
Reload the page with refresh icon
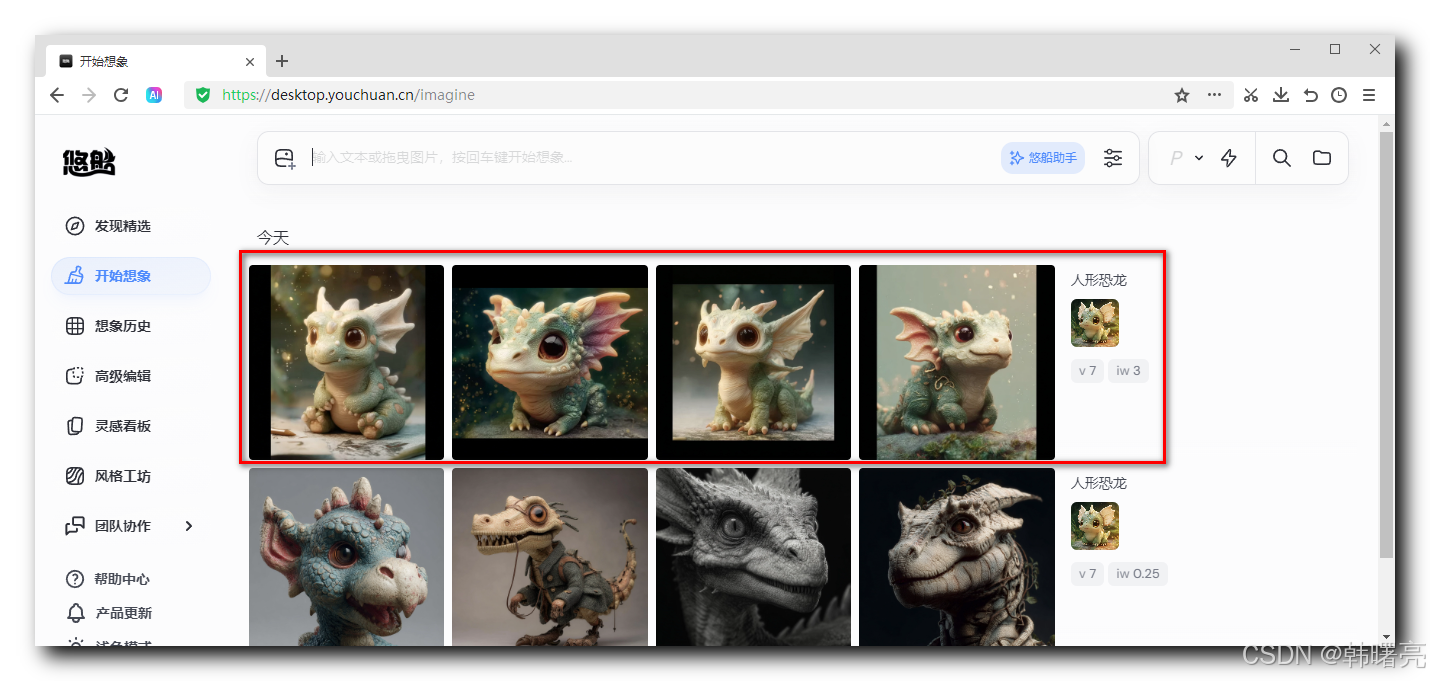(121, 95)
